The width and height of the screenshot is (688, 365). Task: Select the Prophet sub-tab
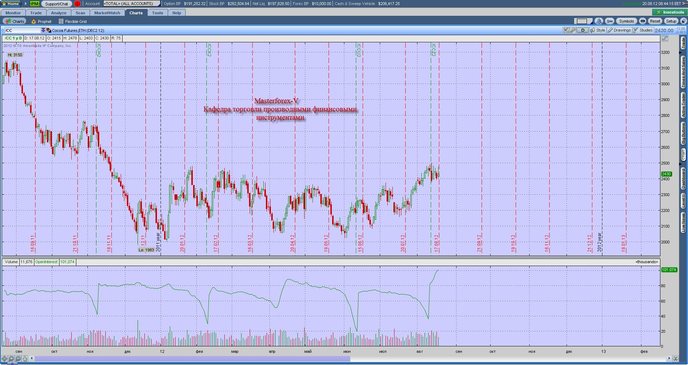pyautogui.click(x=41, y=21)
